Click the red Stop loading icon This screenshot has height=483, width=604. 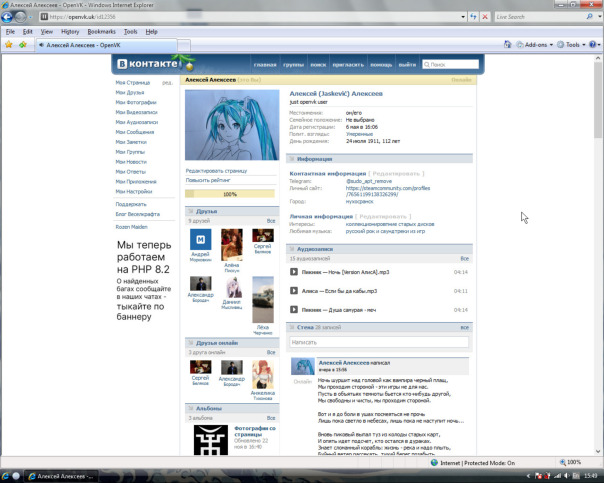(x=485, y=17)
